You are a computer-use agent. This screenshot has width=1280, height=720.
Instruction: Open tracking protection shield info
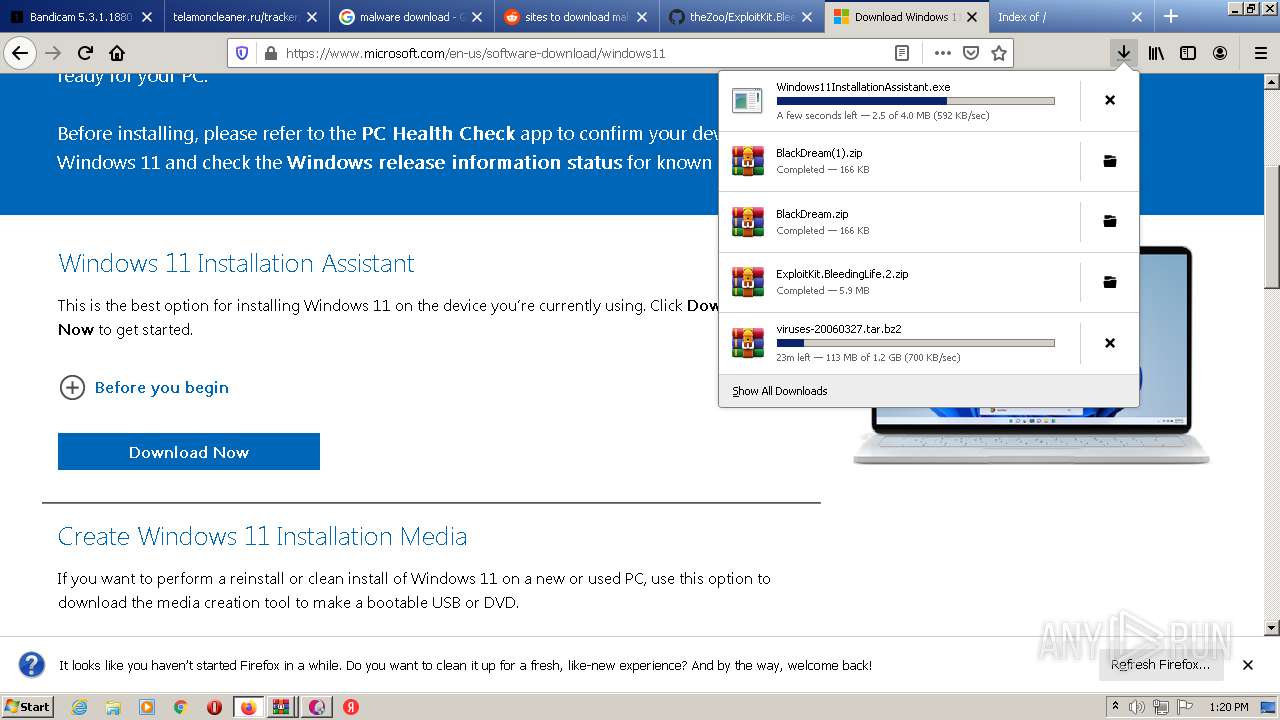click(x=242, y=53)
